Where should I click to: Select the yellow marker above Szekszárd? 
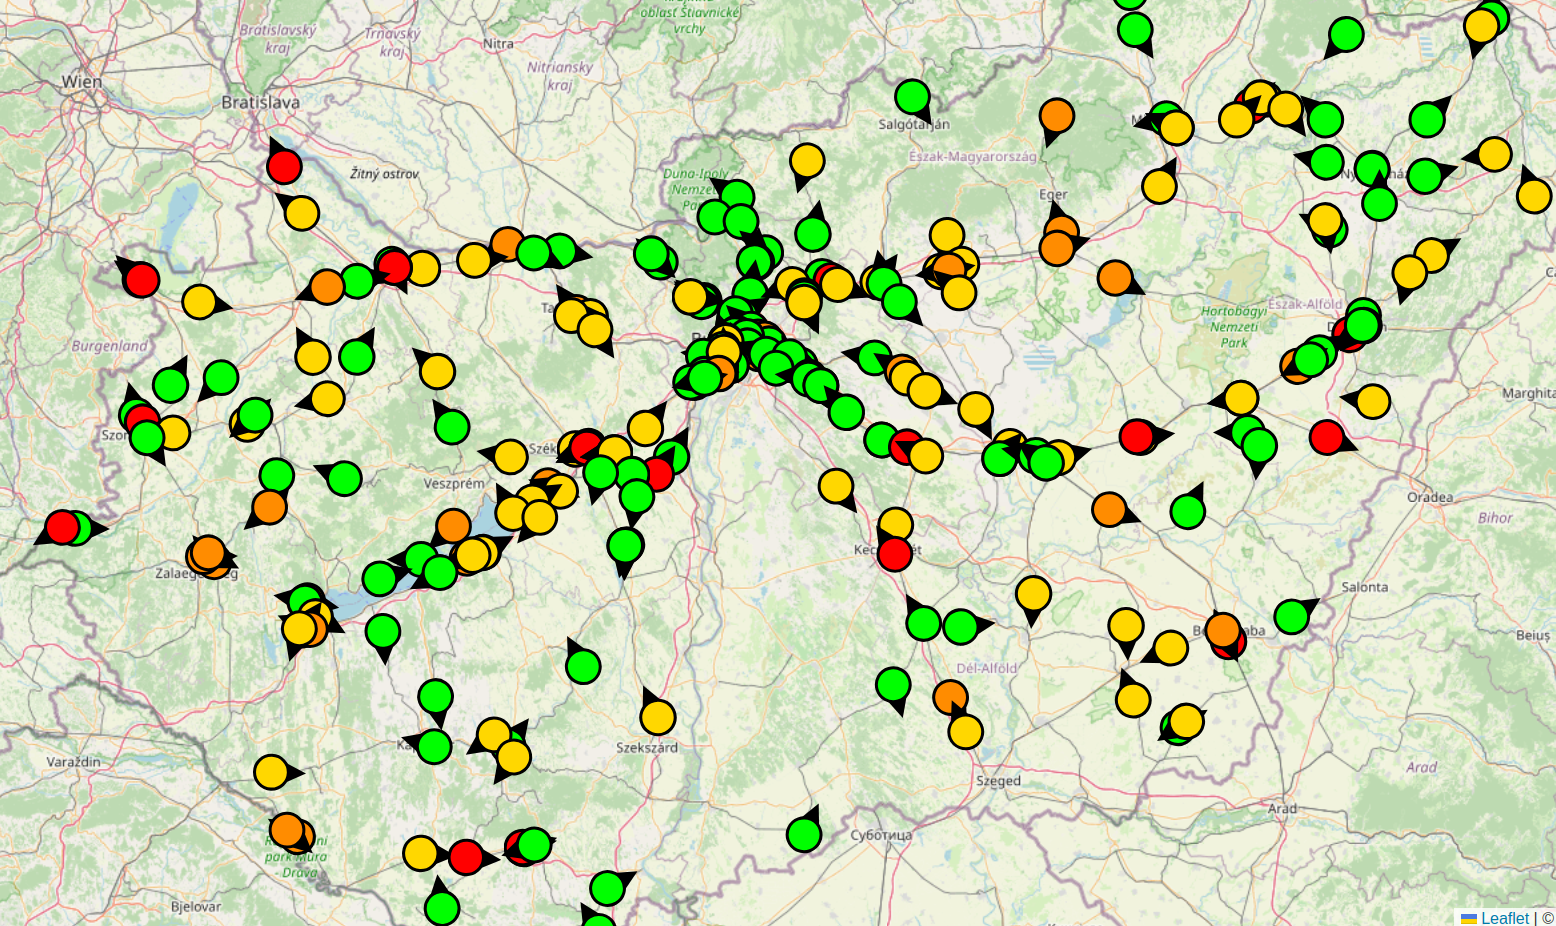point(658,717)
